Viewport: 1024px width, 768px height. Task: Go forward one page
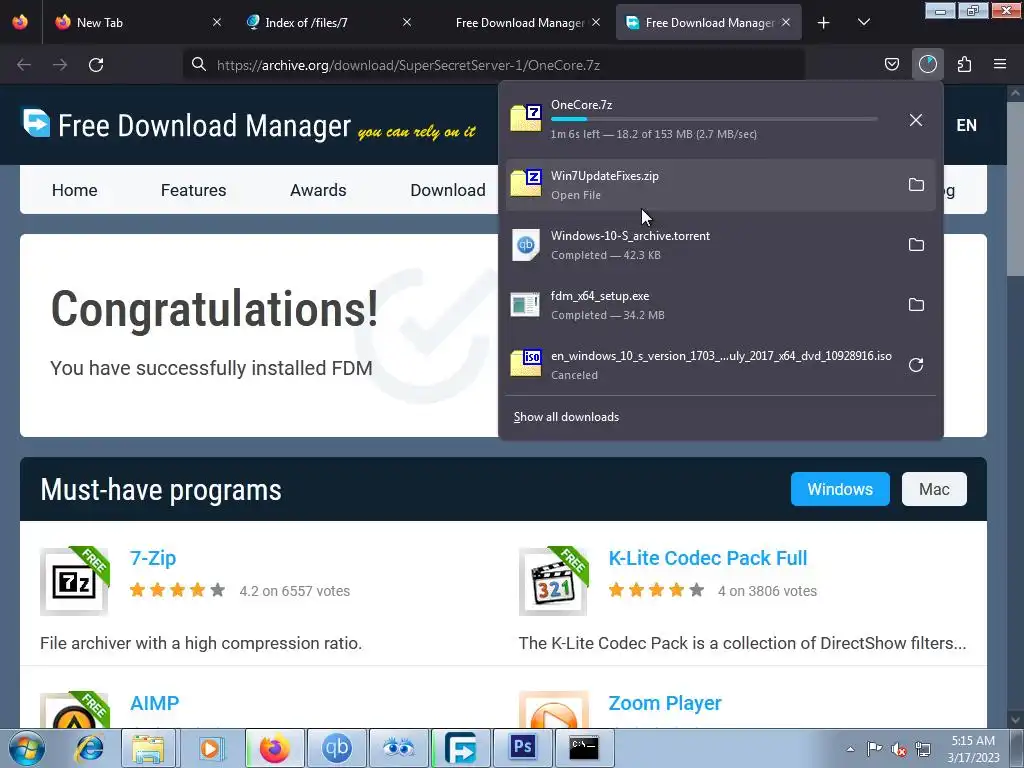[60, 65]
